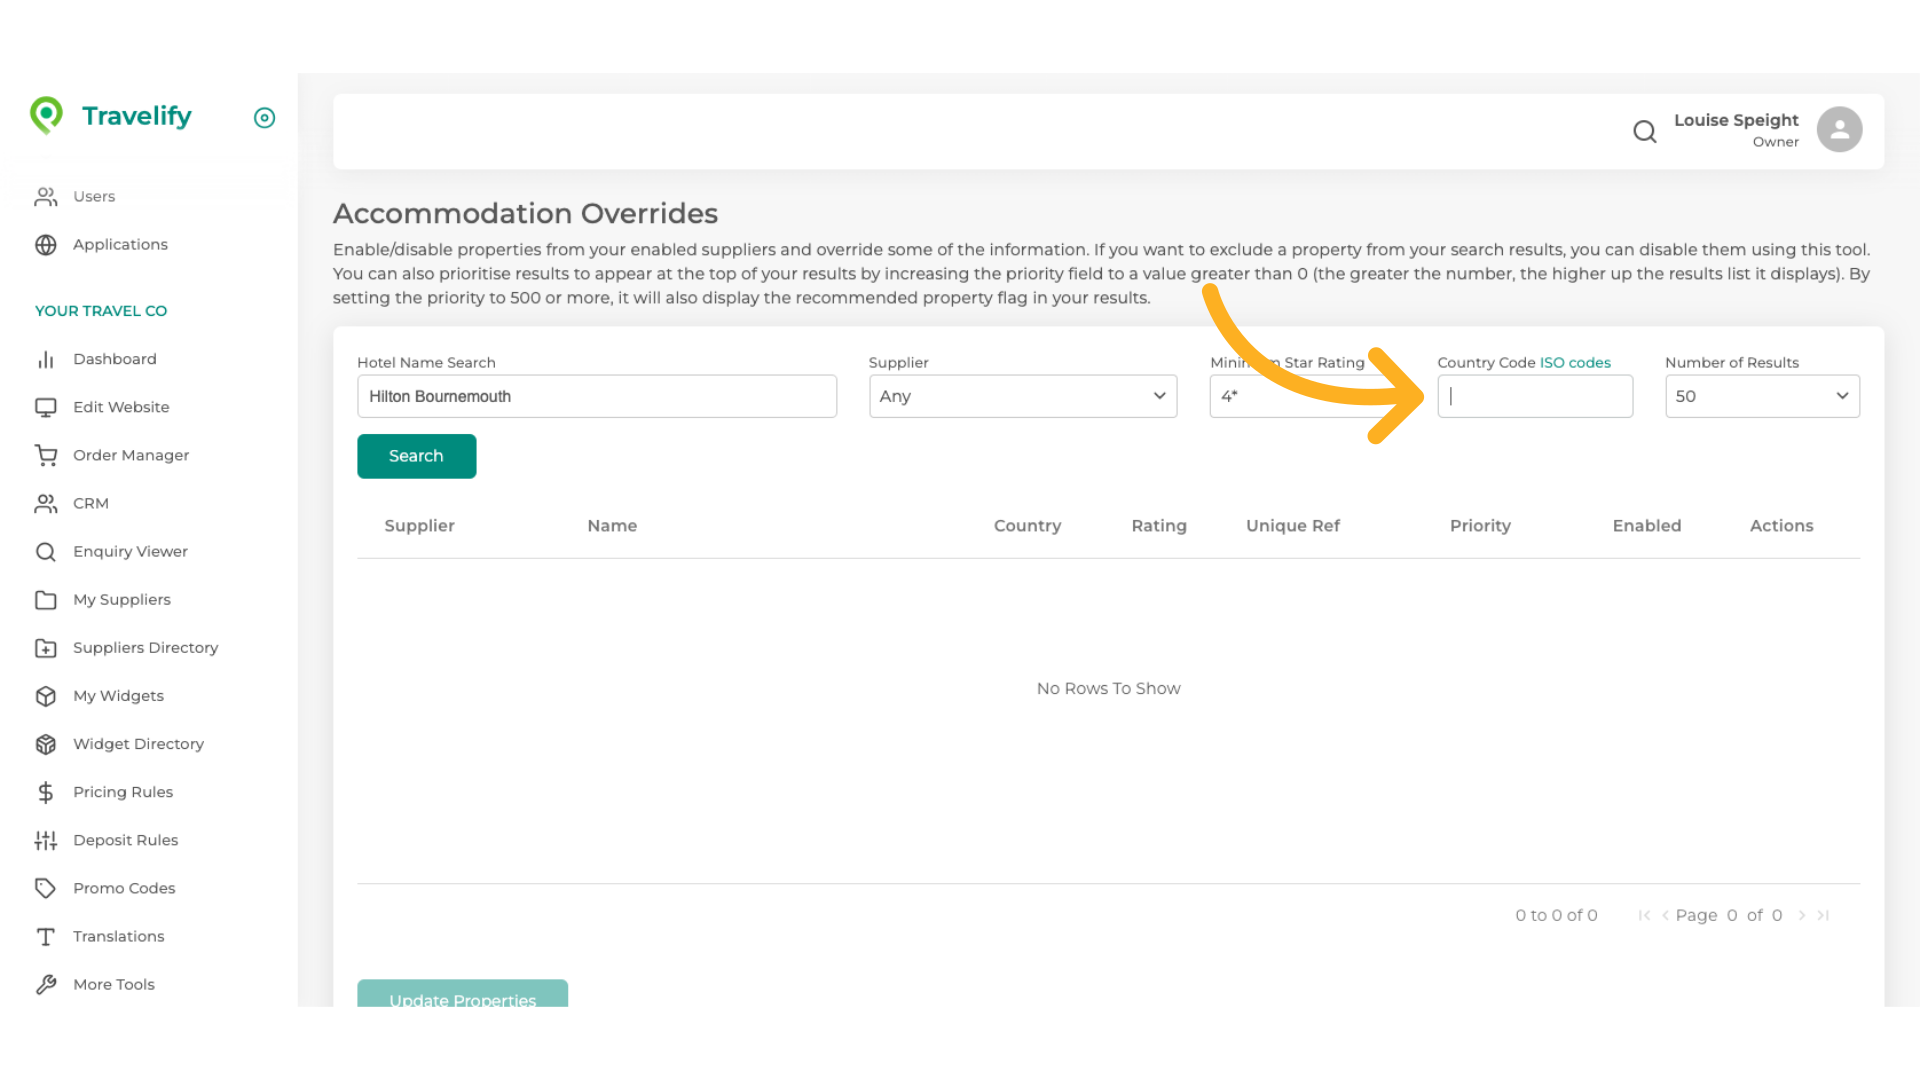
Task: Click the search magnifier icon in header
Action: tap(1644, 131)
